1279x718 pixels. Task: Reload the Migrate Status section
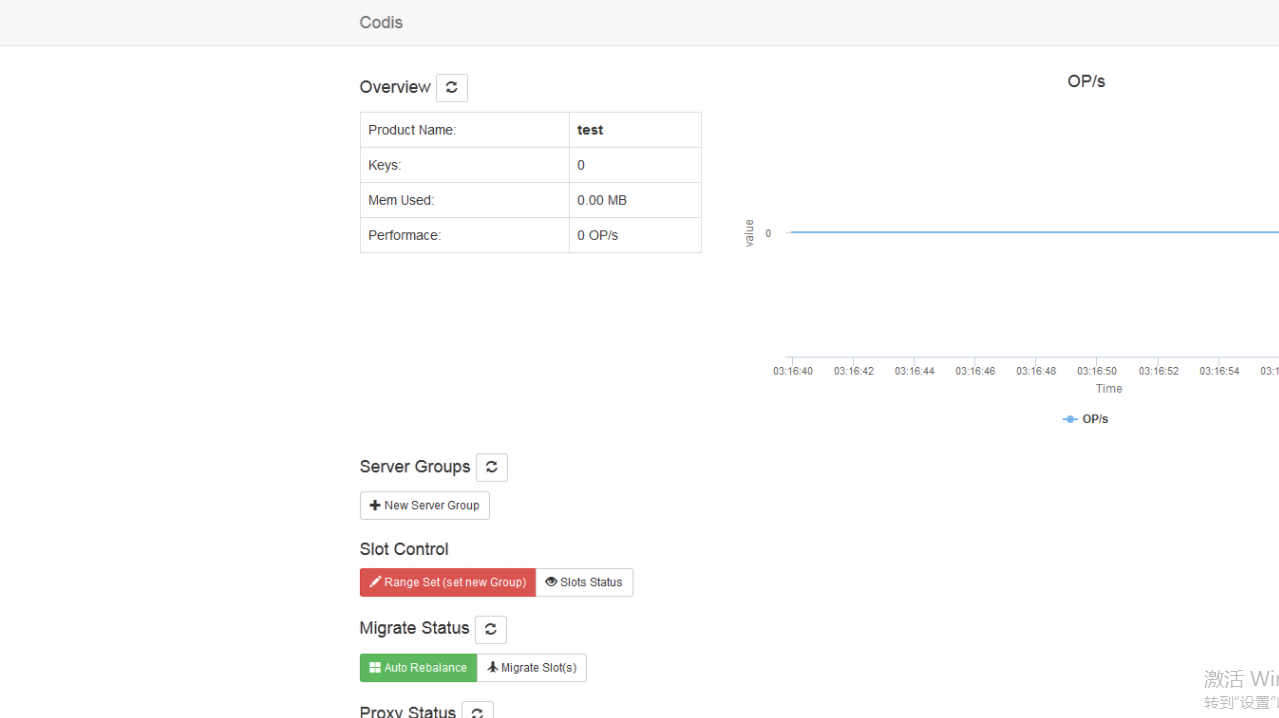coord(490,629)
